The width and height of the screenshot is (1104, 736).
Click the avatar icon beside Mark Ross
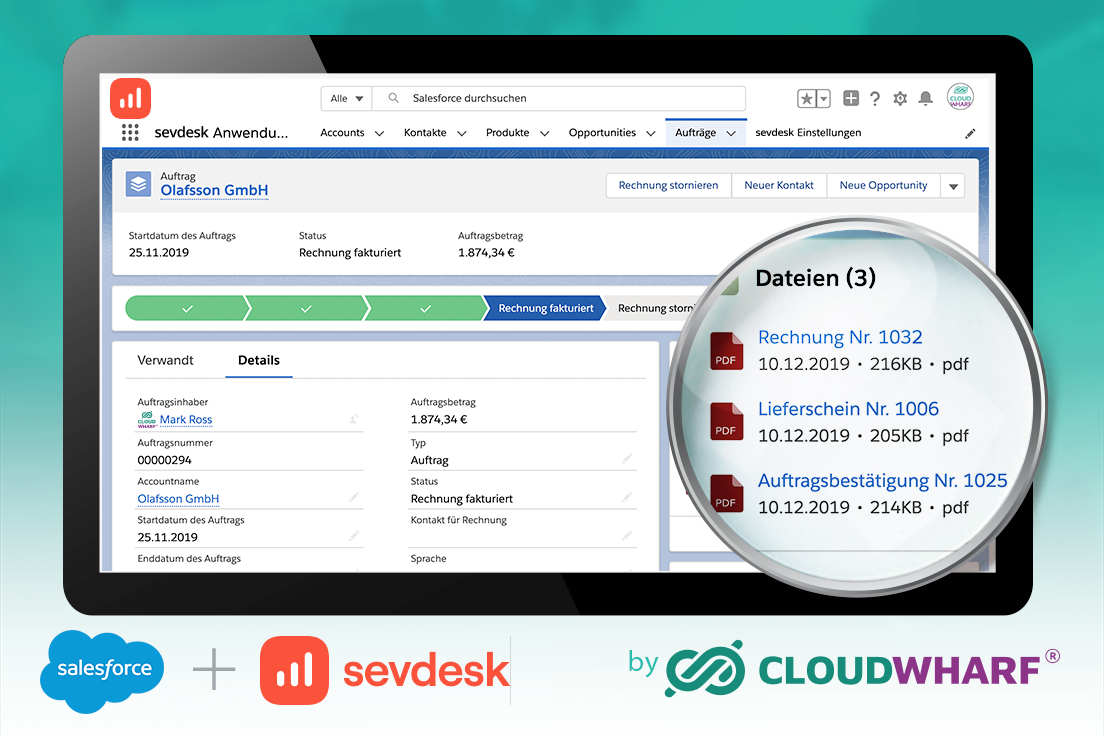(x=146, y=420)
